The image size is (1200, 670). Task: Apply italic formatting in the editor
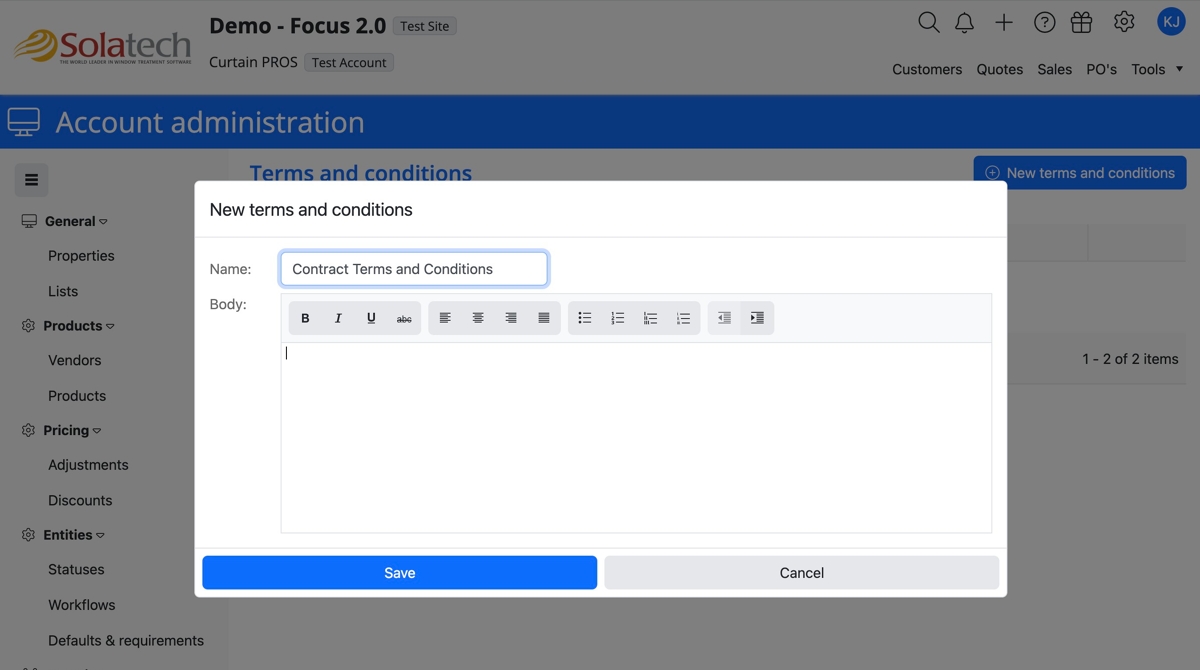click(338, 318)
